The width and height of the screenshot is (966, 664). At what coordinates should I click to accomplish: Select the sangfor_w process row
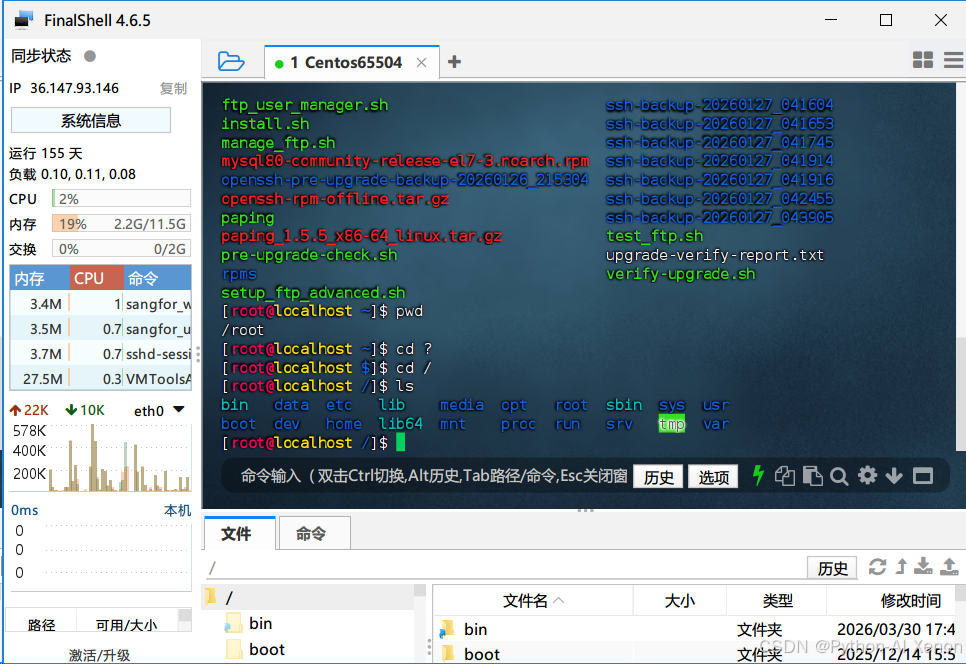tap(101, 304)
